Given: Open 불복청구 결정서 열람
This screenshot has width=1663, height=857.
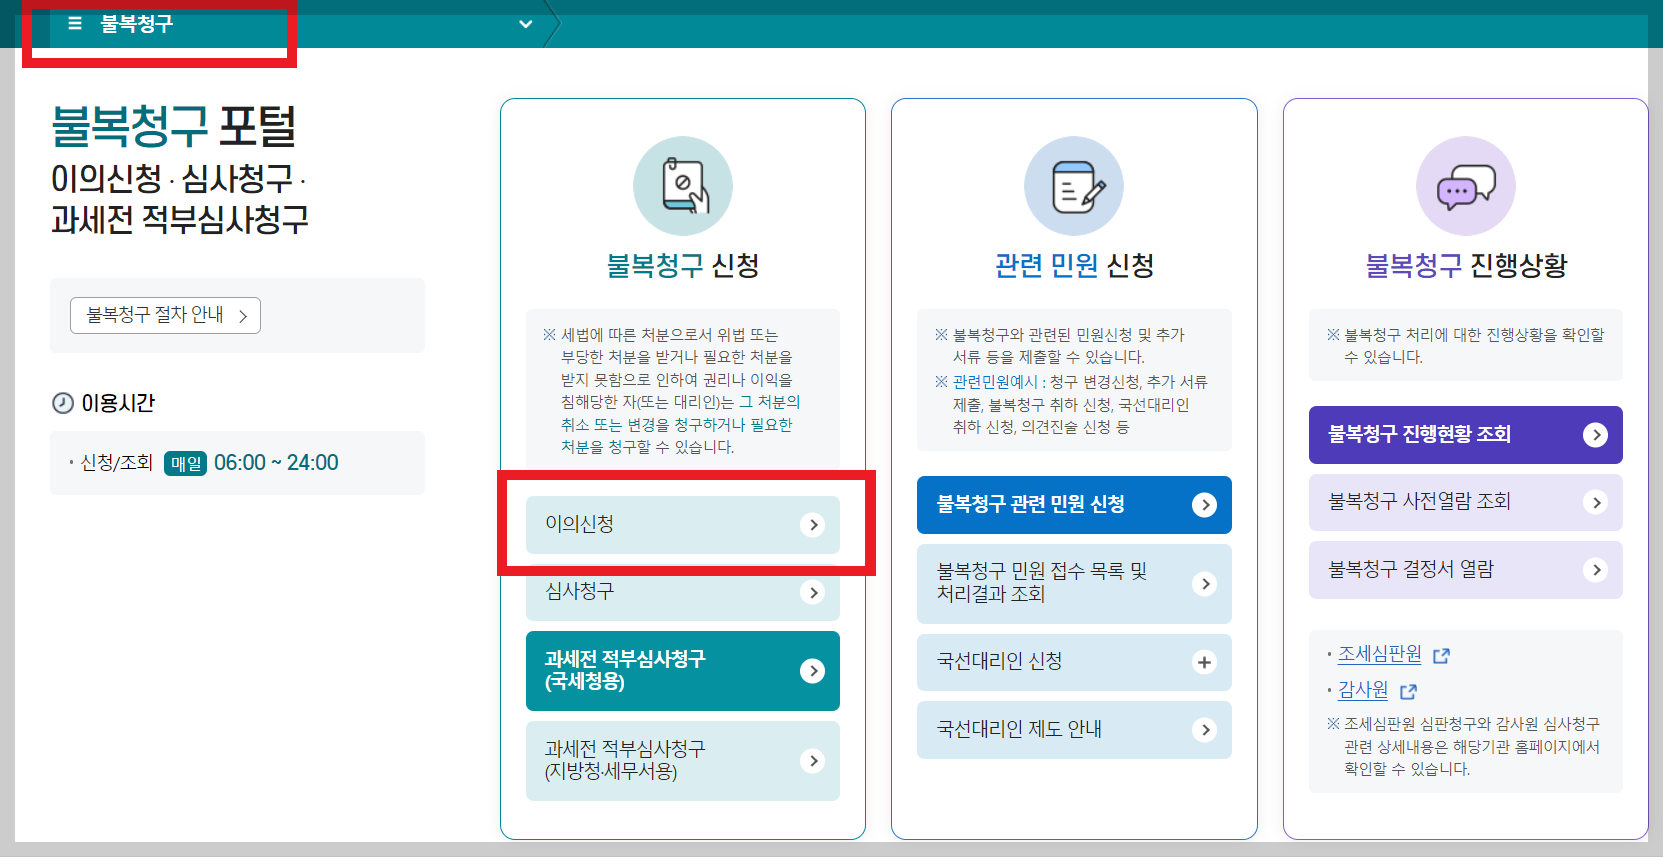Looking at the screenshot, I should (1466, 570).
